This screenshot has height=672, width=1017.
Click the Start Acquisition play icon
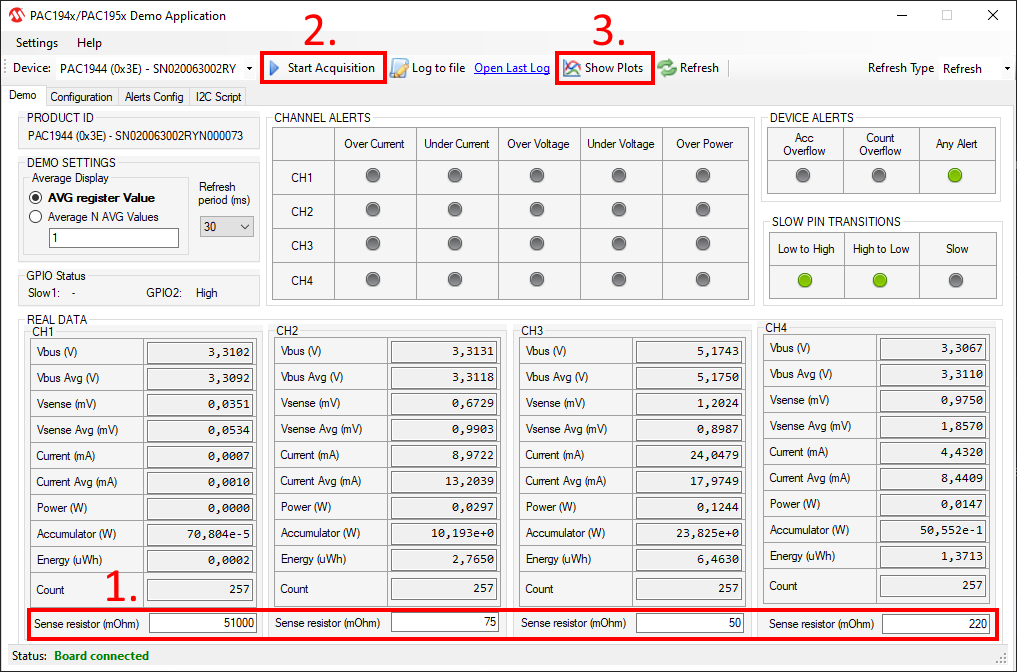tap(274, 68)
